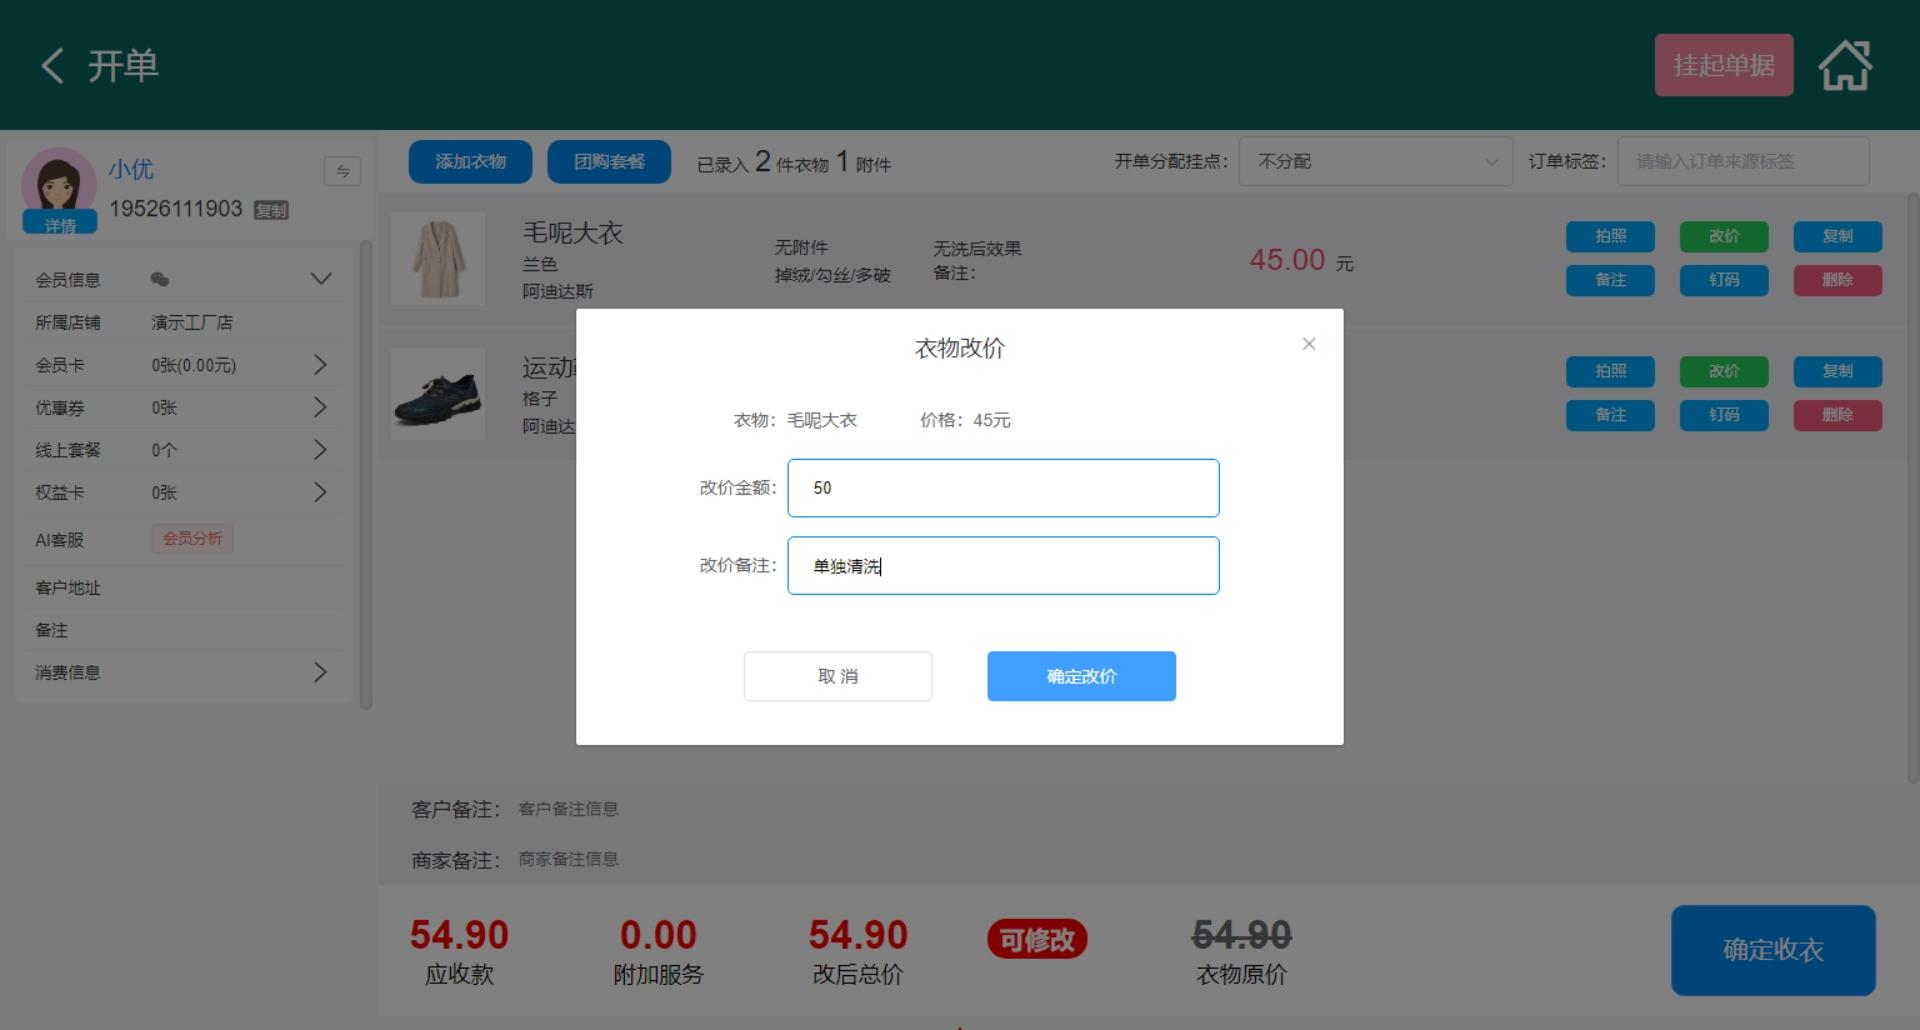Click the home icon in header

pyautogui.click(x=1844, y=66)
